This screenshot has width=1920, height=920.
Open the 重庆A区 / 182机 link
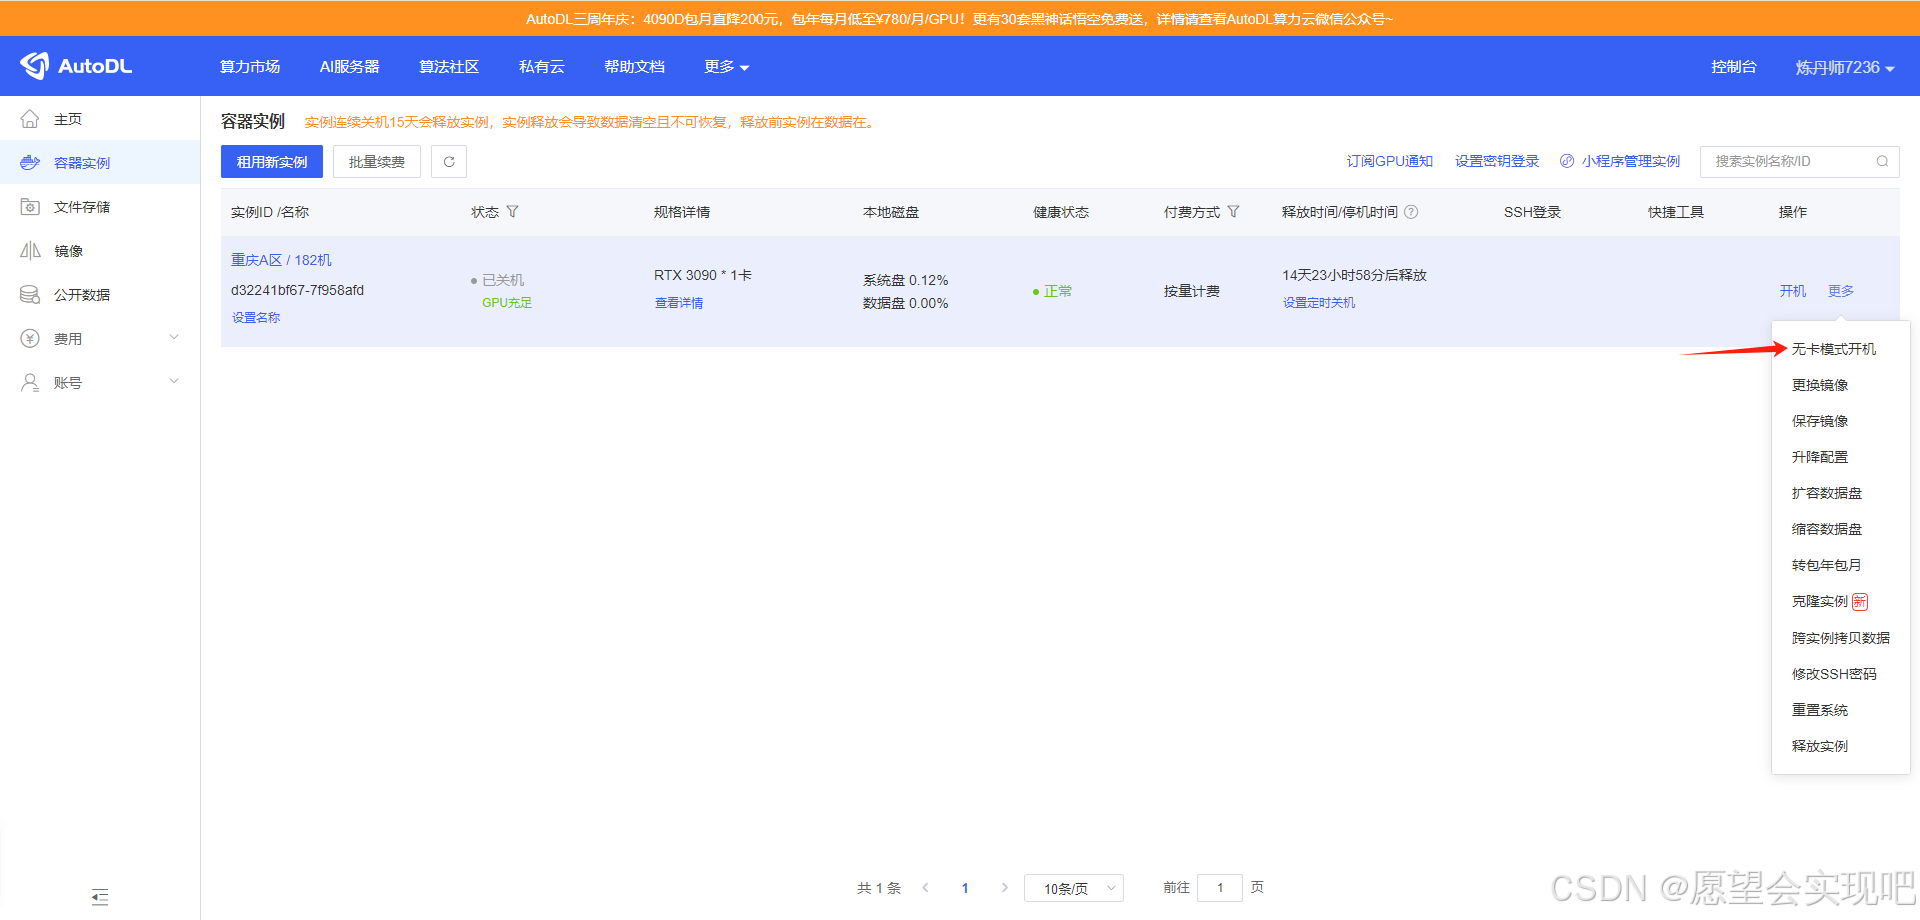(x=281, y=260)
